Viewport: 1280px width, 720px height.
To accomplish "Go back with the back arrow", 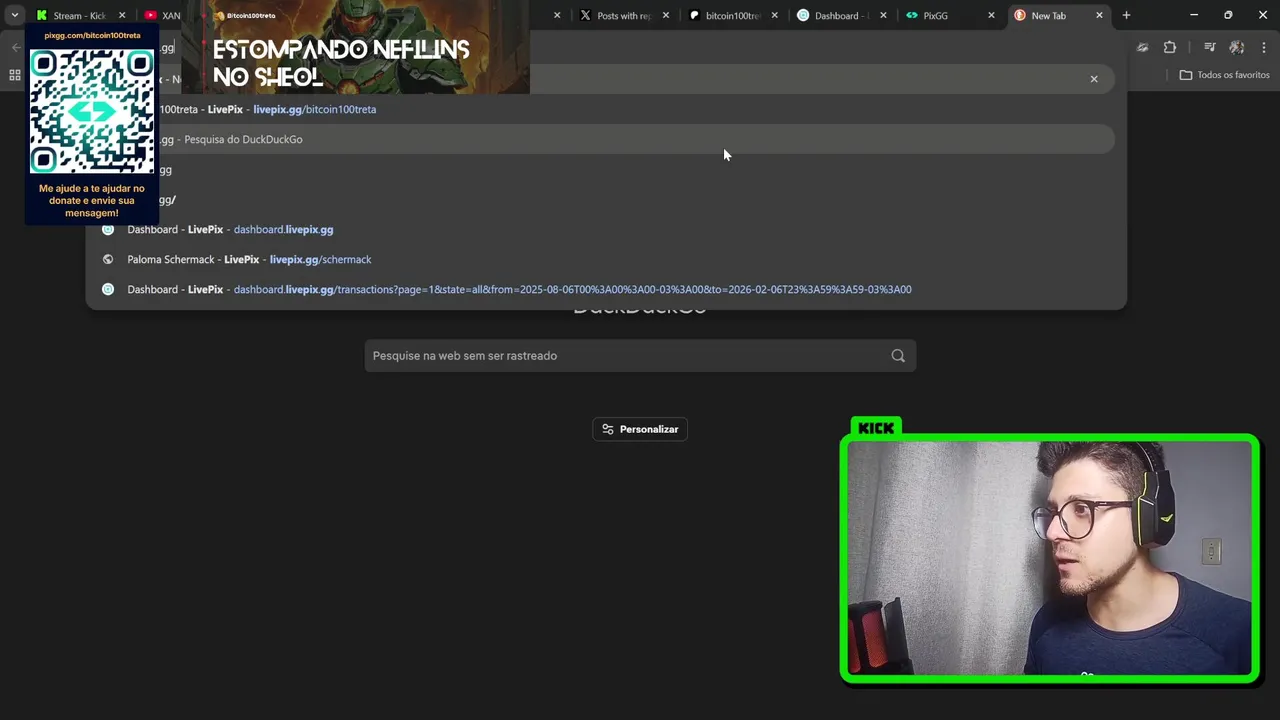I will click(15, 47).
